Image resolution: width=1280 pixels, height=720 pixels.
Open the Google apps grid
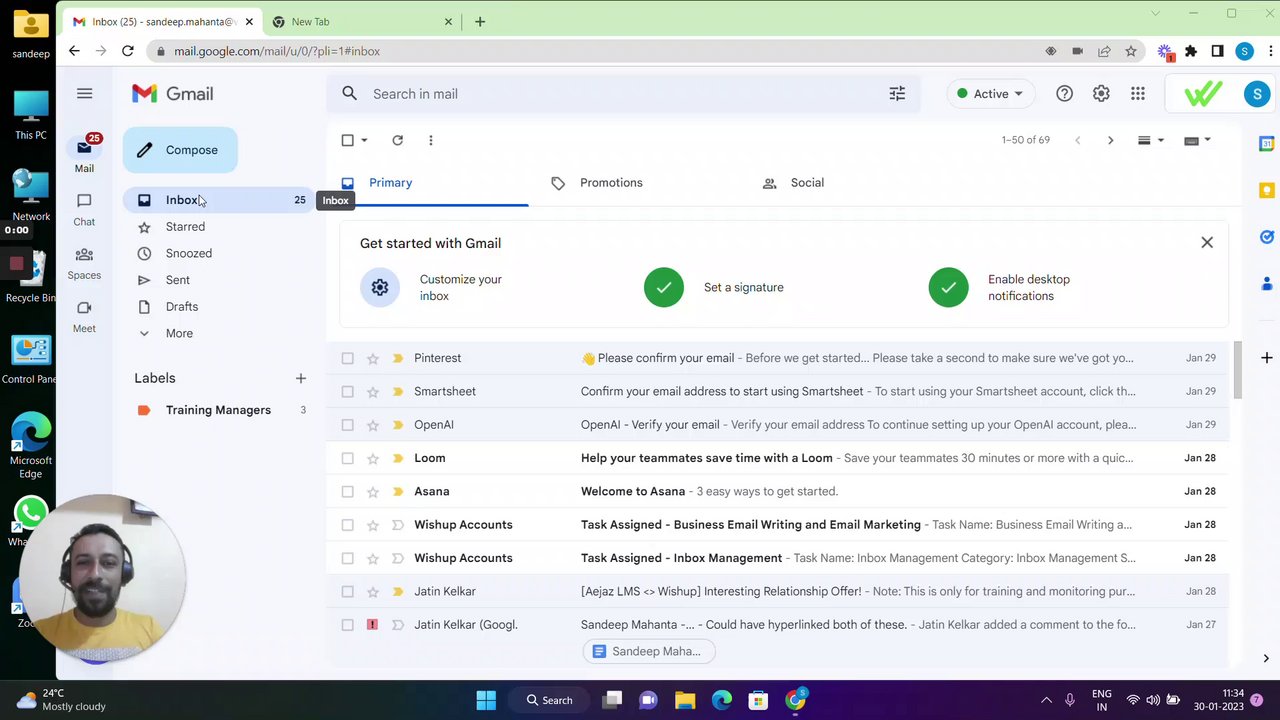point(1138,94)
